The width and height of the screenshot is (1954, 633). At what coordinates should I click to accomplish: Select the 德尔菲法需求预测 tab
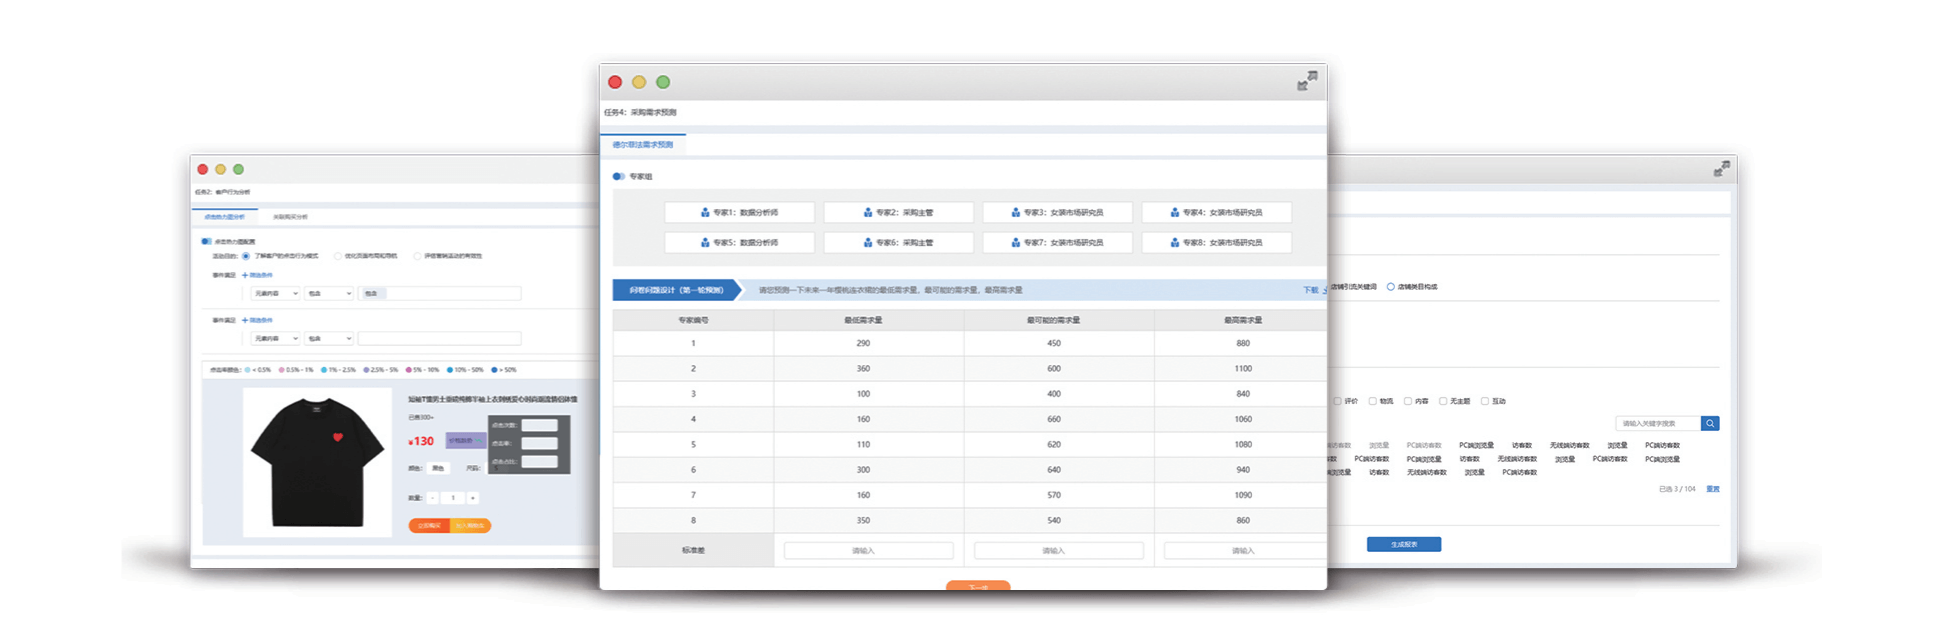coord(643,145)
